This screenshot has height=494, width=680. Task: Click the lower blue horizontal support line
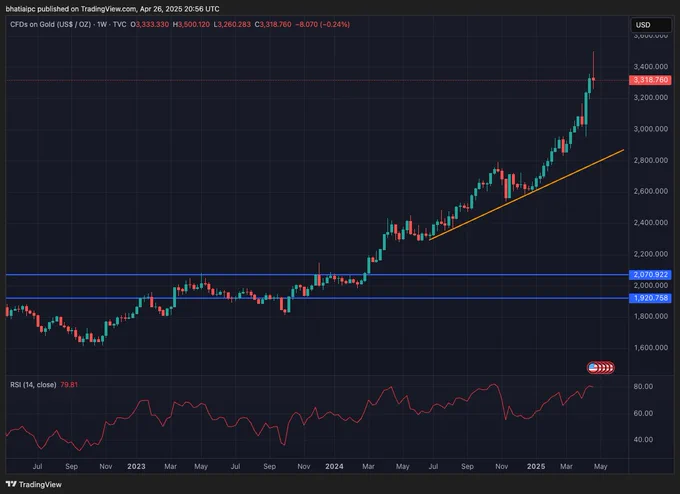point(317,298)
